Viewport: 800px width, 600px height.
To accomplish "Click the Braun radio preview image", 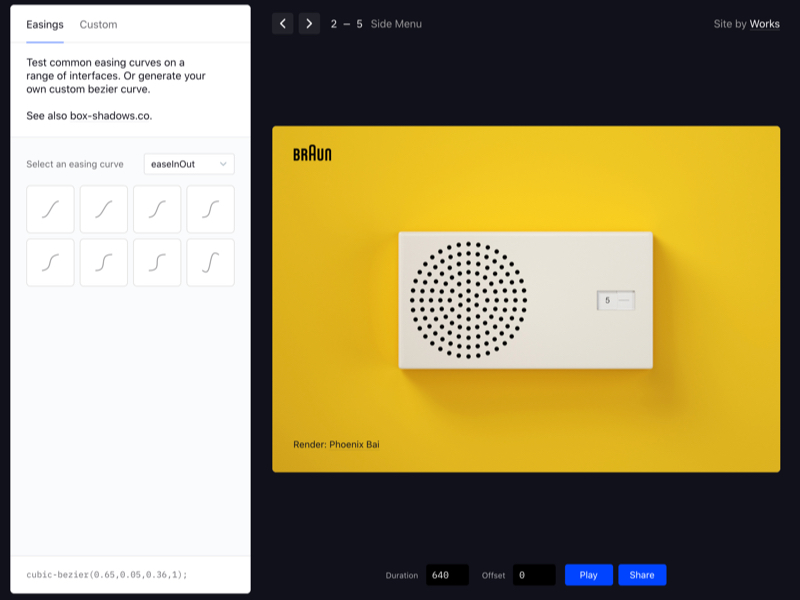I will pos(526,299).
